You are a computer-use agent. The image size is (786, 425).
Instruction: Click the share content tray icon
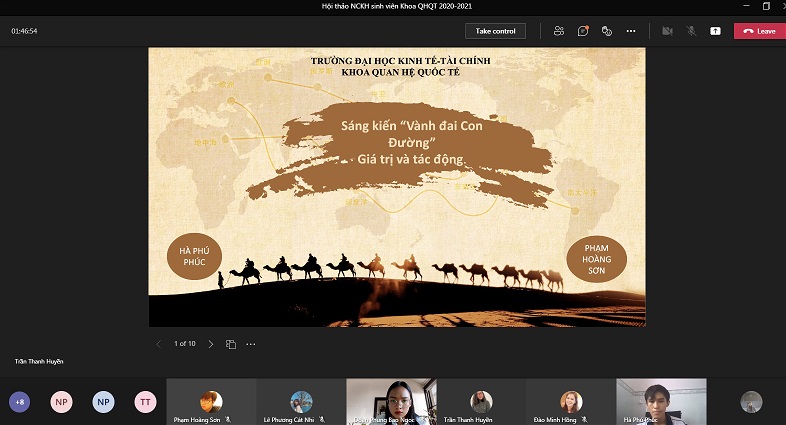[715, 31]
